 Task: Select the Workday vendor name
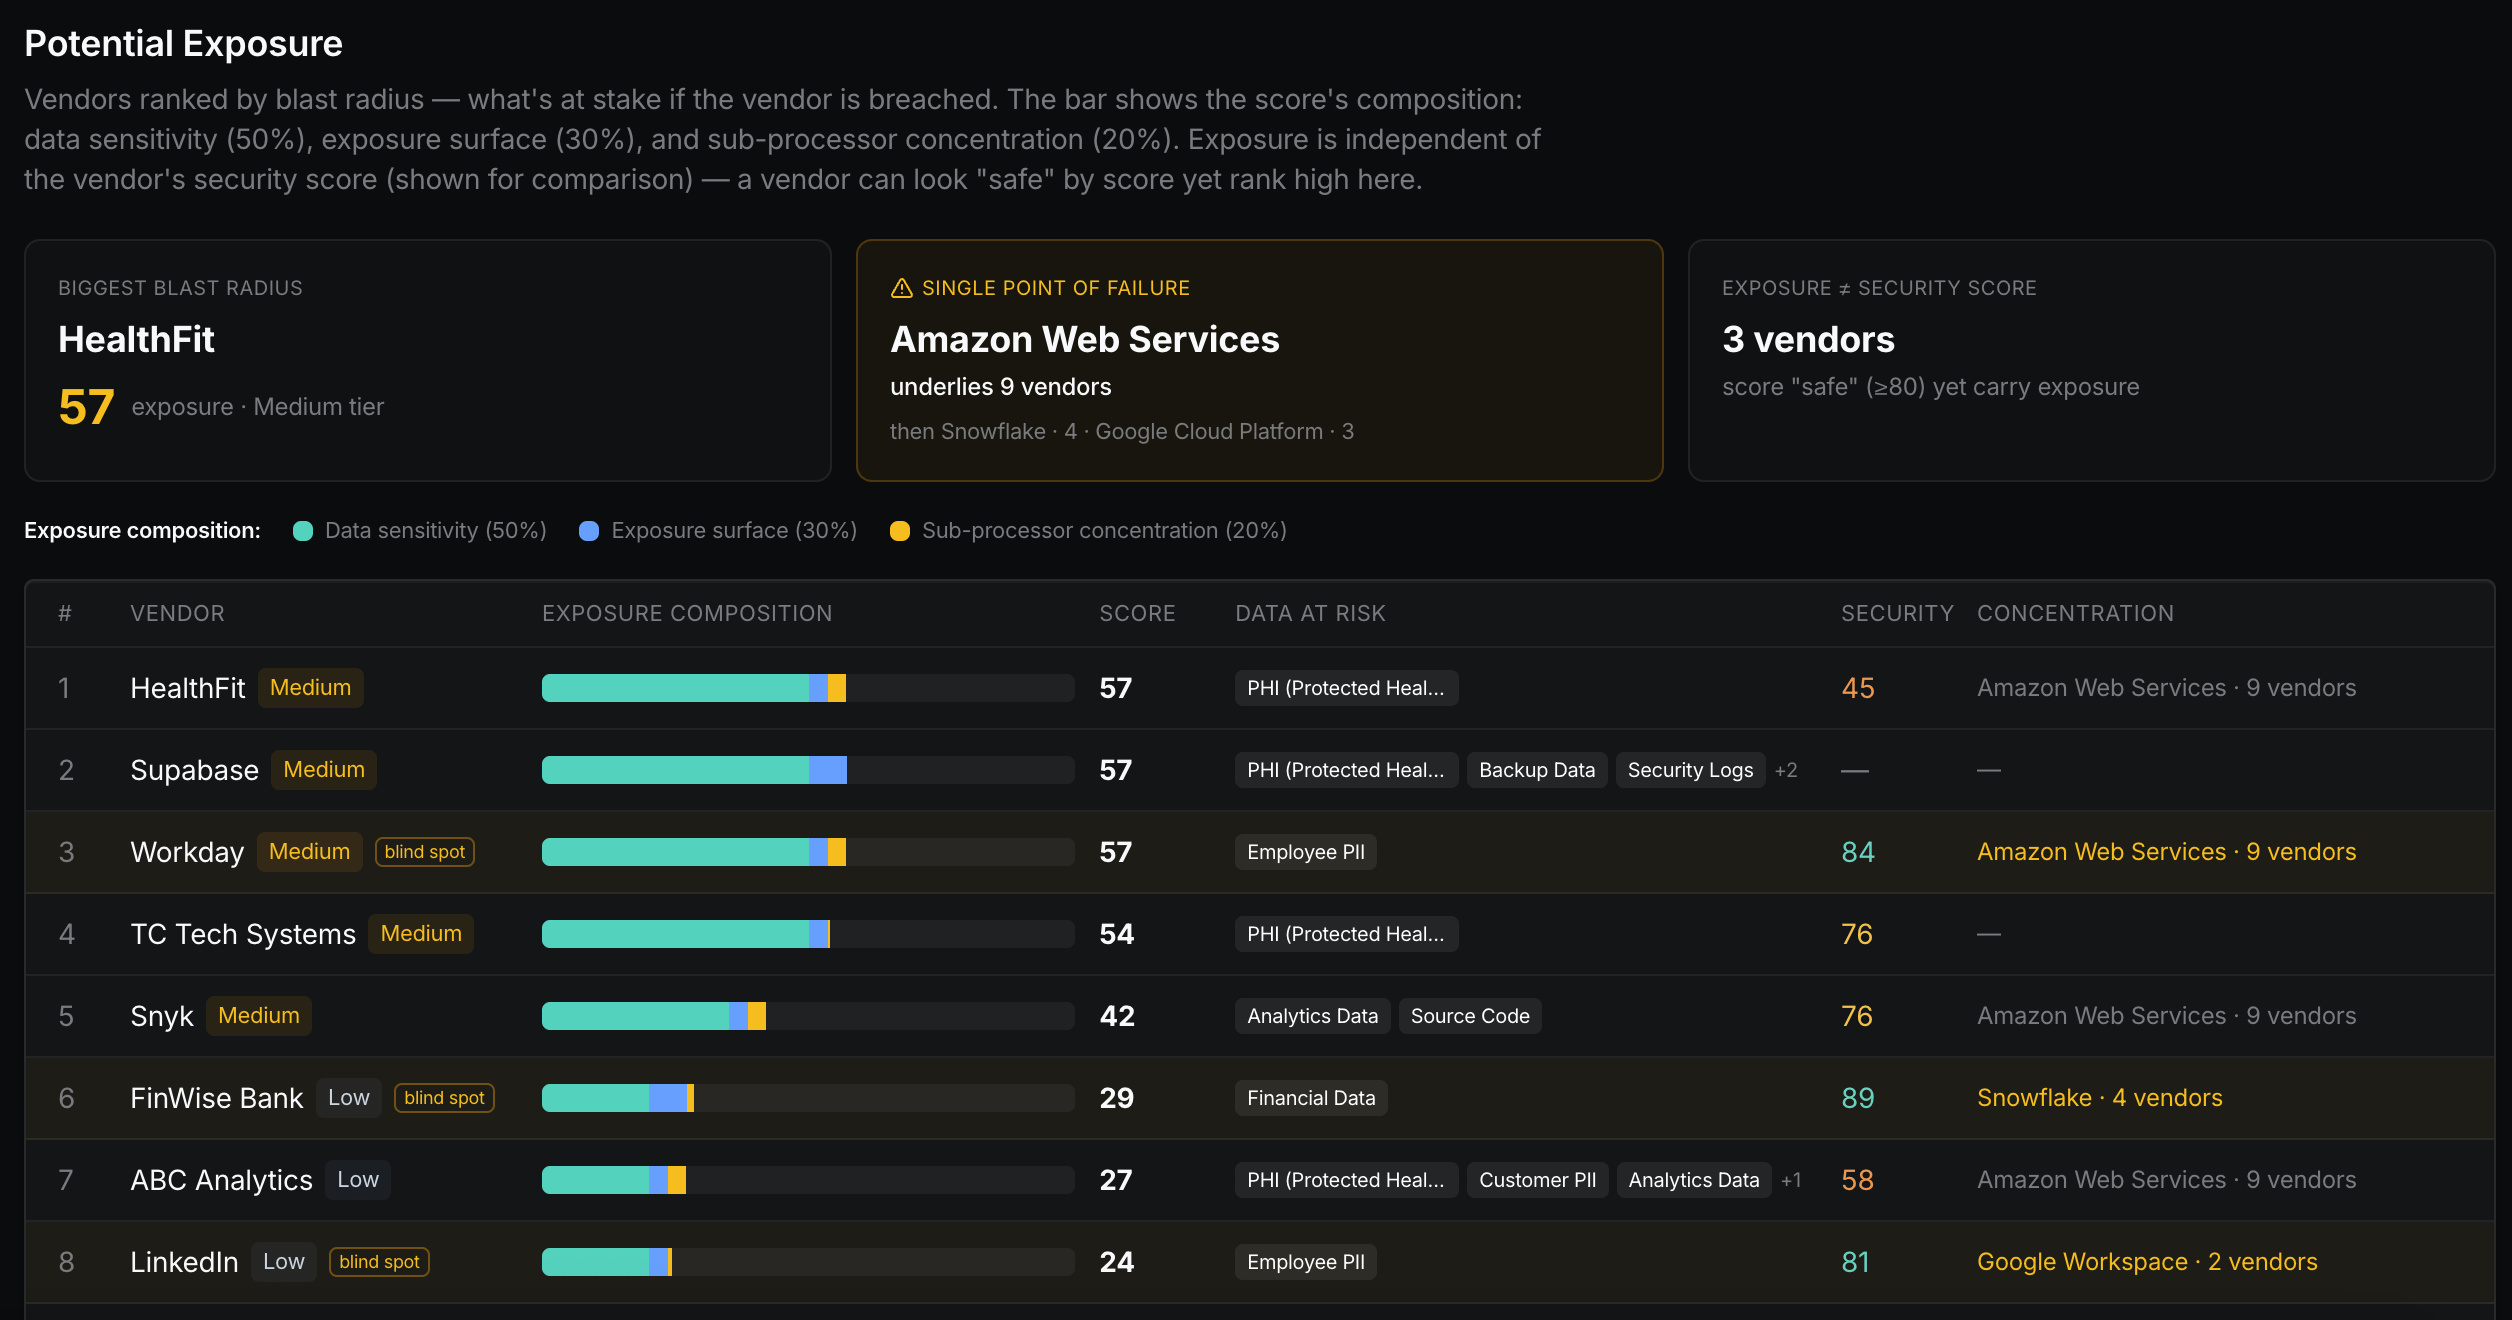click(x=187, y=852)
